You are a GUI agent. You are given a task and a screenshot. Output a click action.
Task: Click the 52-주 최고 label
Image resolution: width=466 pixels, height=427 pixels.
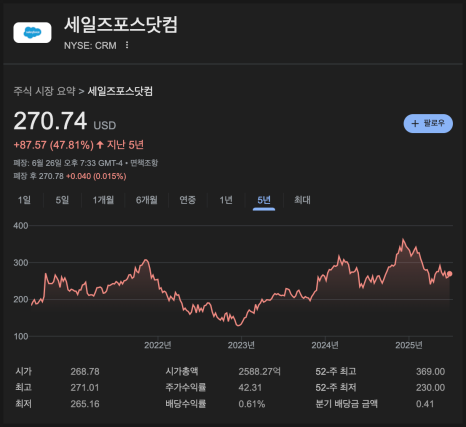(336, 371)
